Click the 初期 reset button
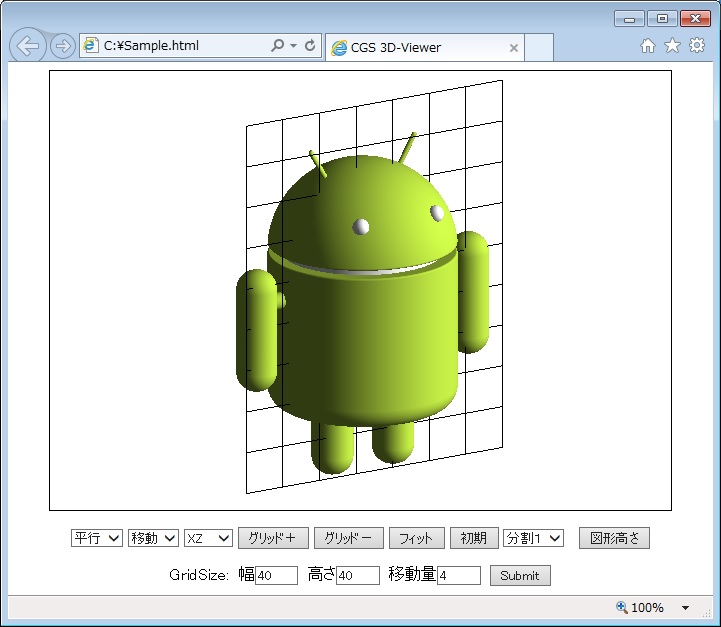 [x=474, y=538]
